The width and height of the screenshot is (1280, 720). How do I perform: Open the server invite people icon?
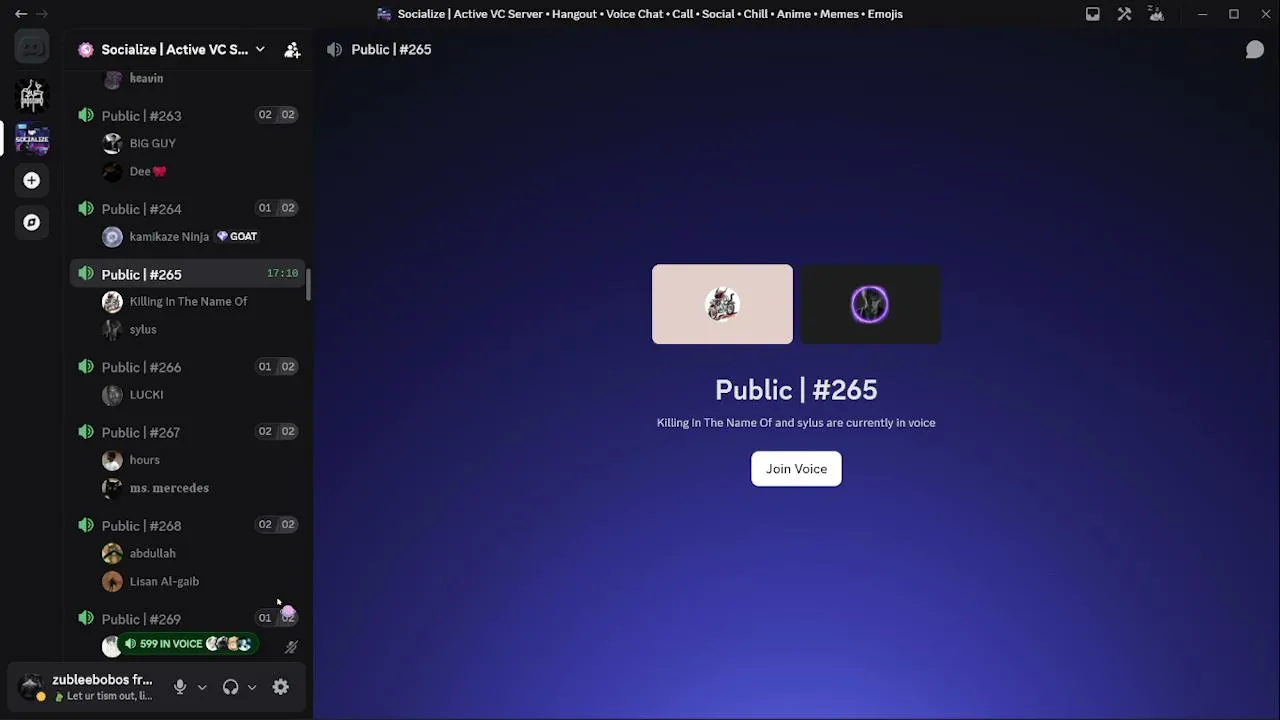pyautogui.click(x=292, y=49)
